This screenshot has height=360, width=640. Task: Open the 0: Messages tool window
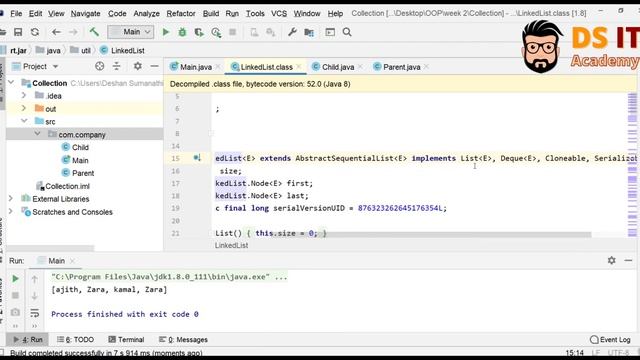click(183, 340)
